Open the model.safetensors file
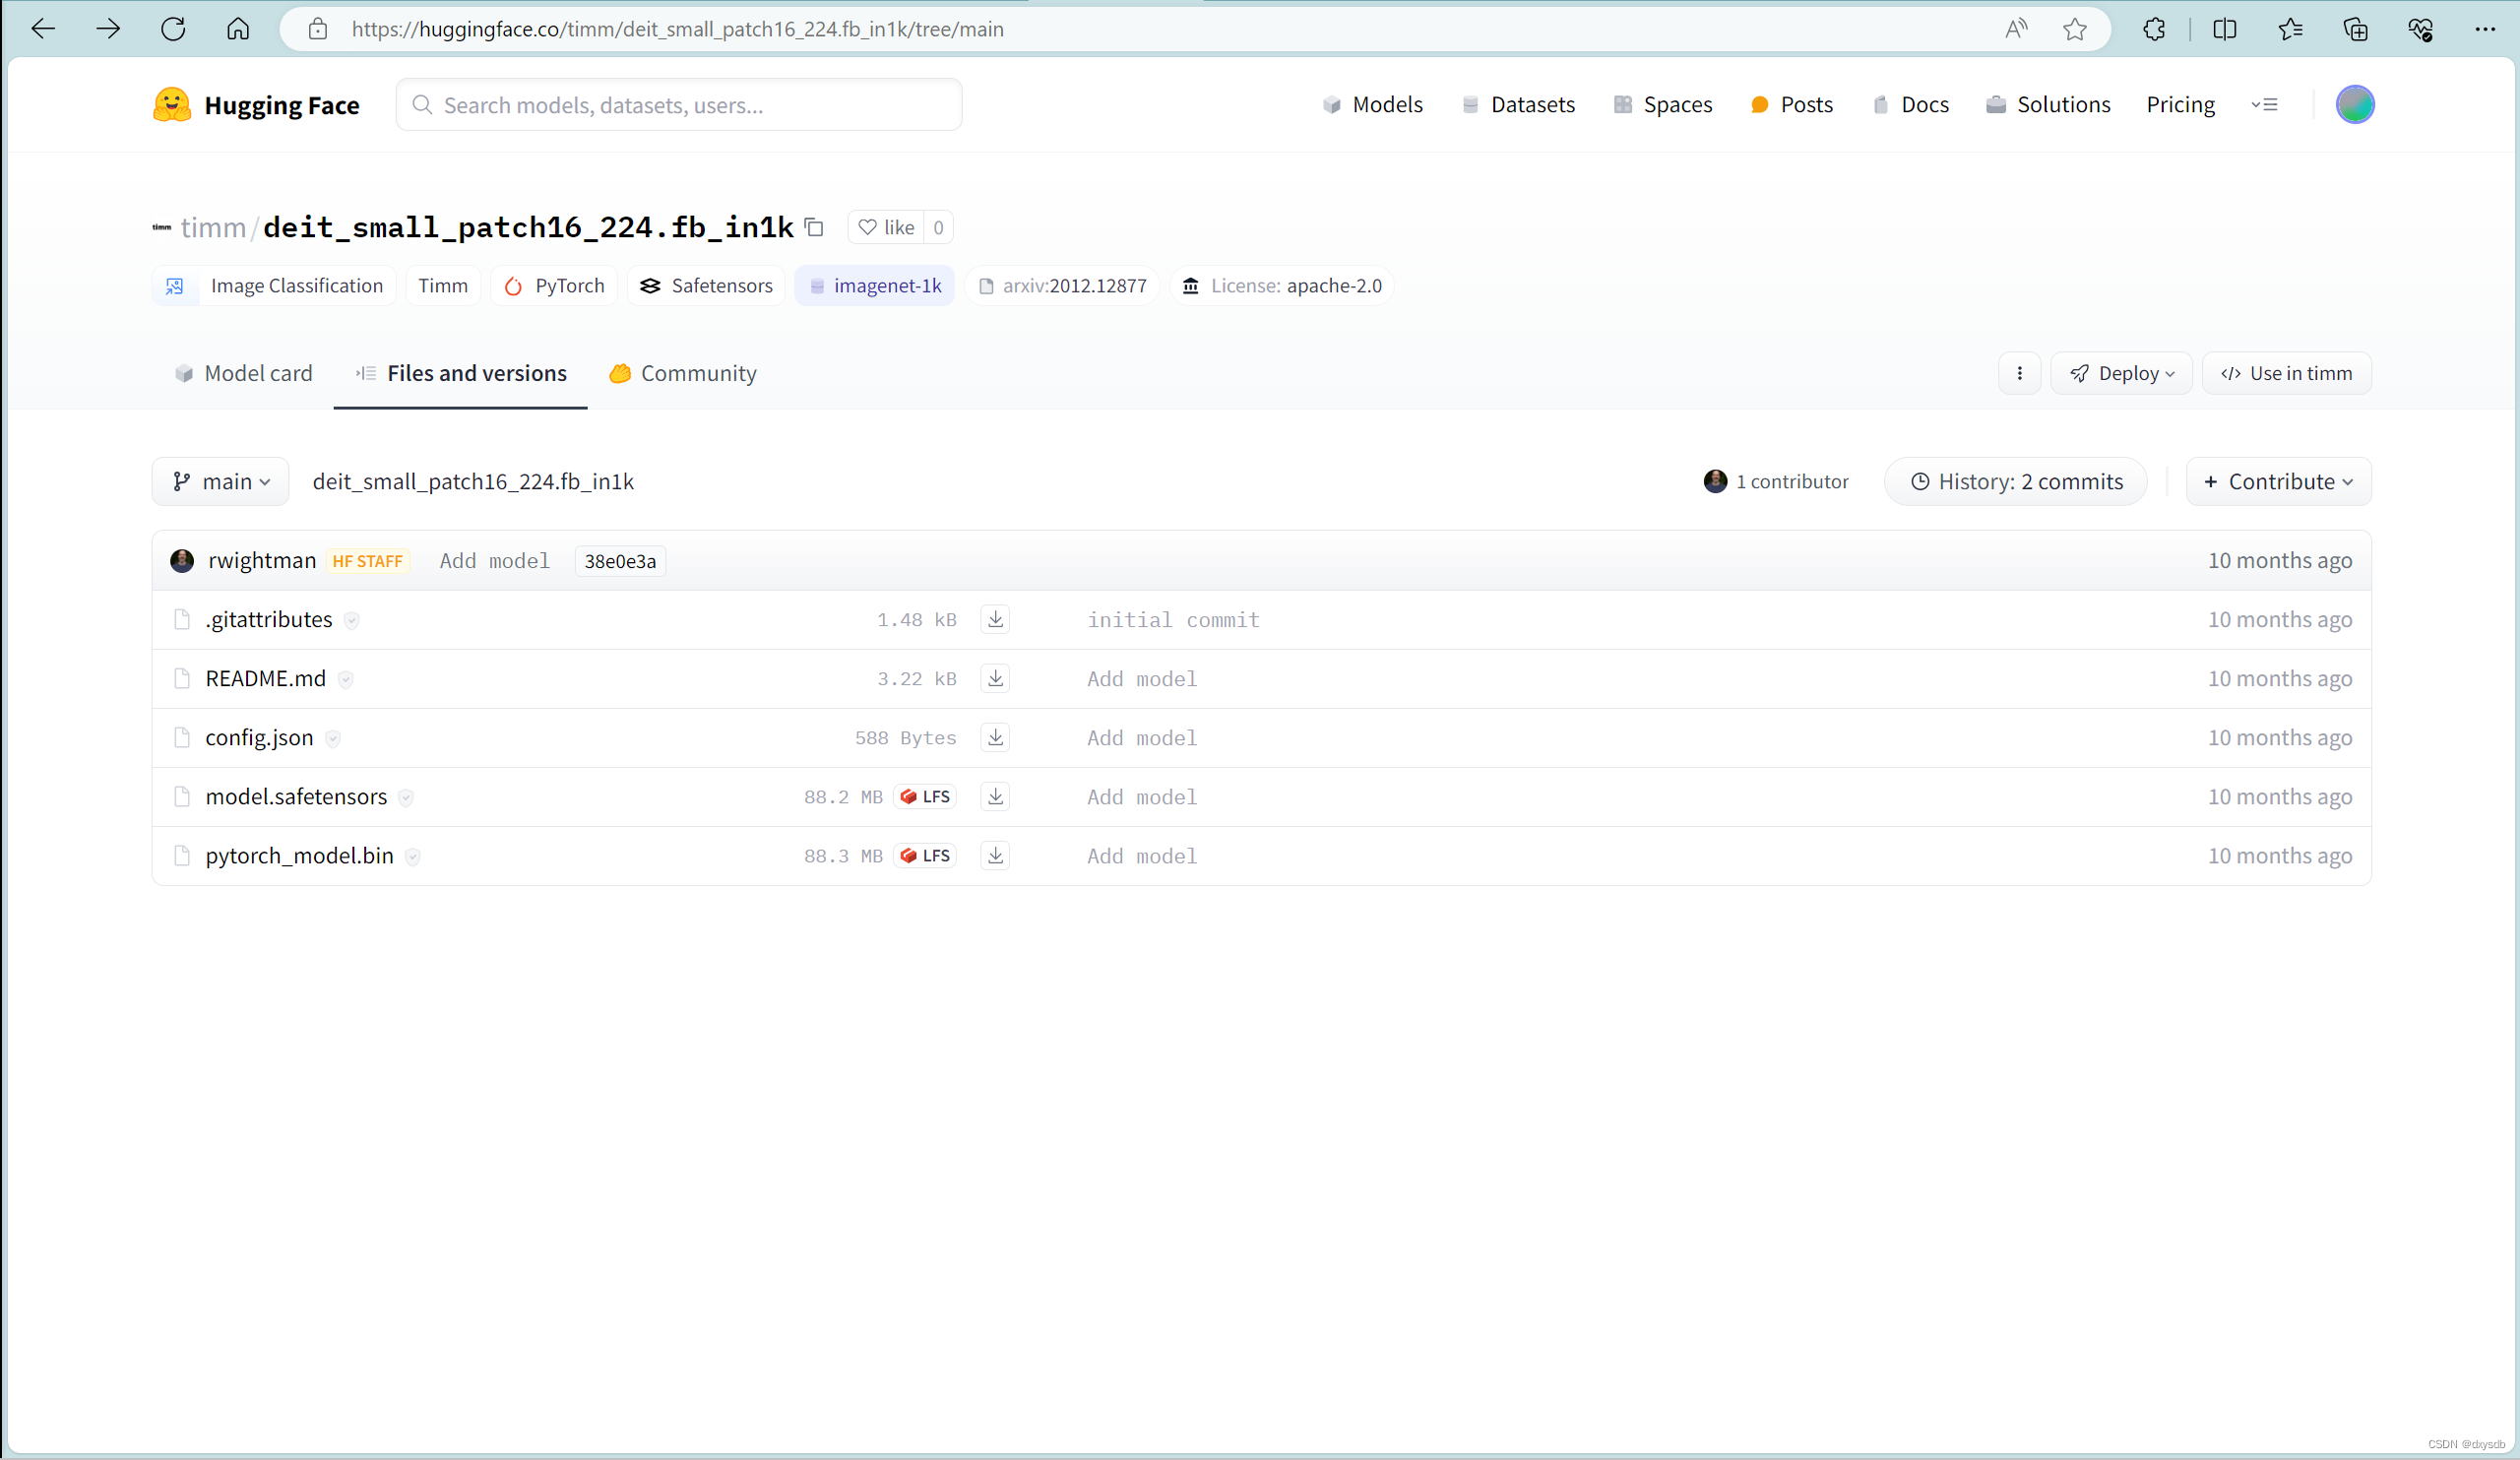This screenshot has height=1460, width=2520. 296,796
